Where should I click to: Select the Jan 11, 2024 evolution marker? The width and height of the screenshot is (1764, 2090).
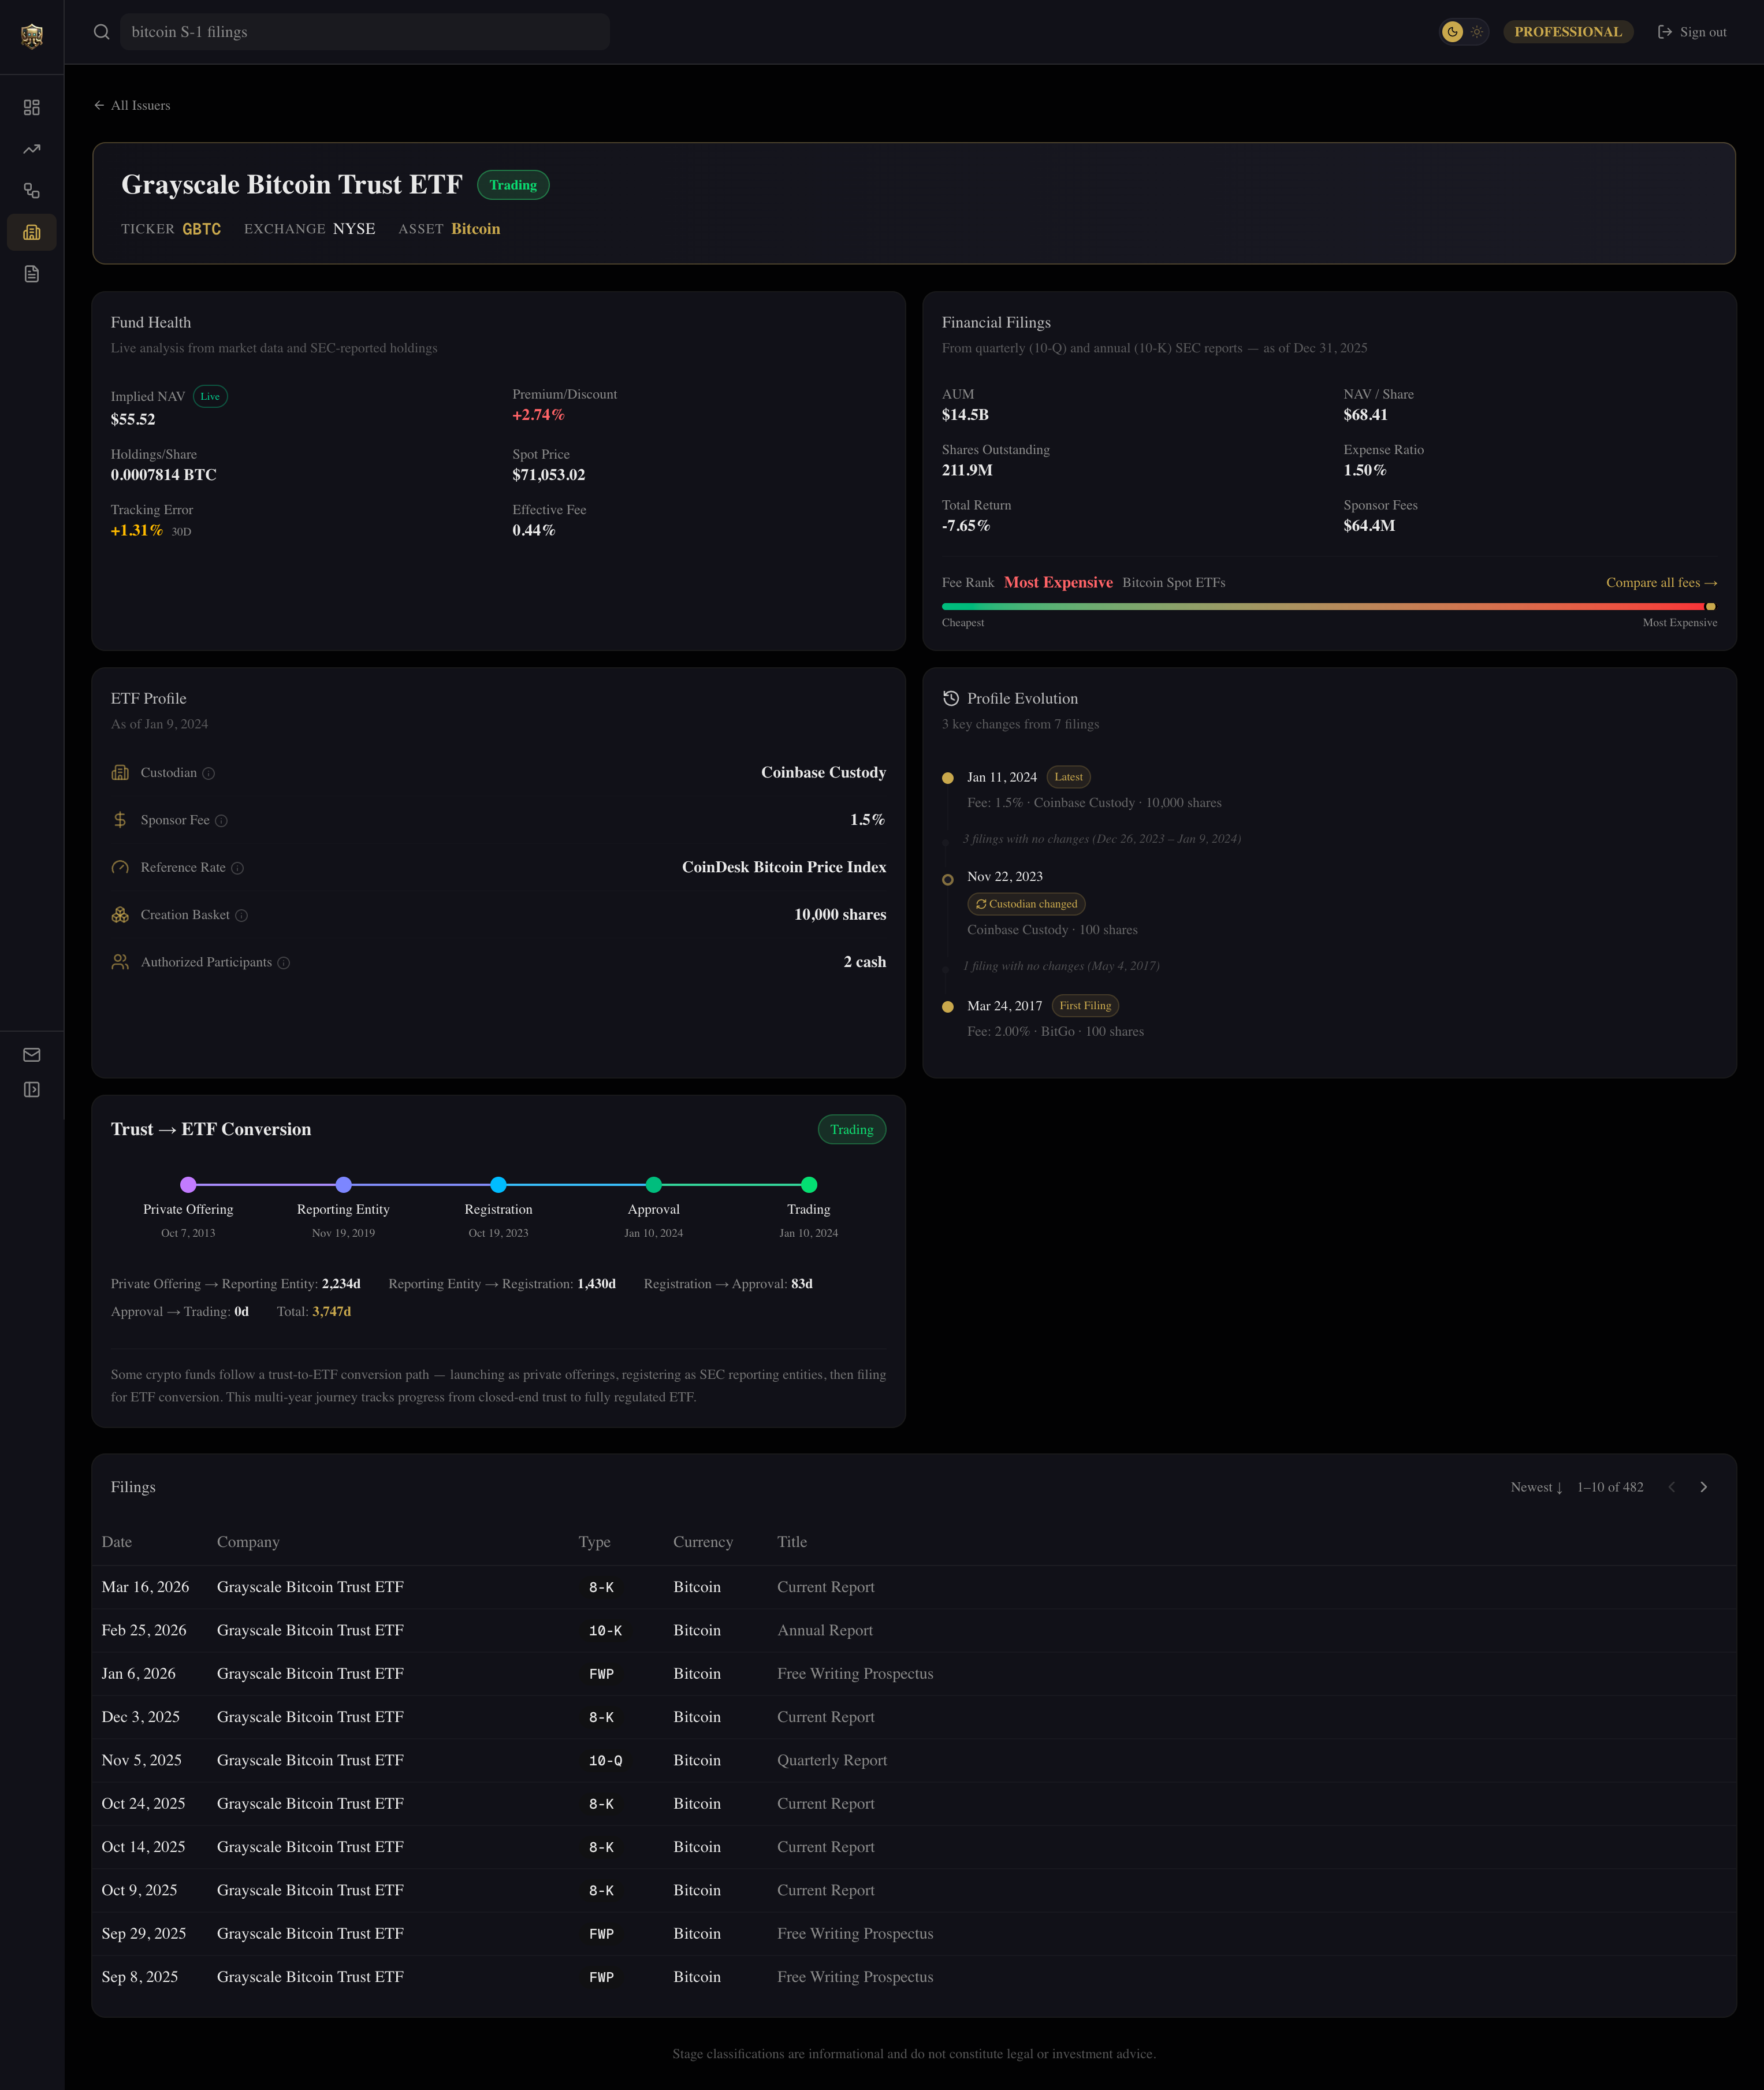click(948, 778)
